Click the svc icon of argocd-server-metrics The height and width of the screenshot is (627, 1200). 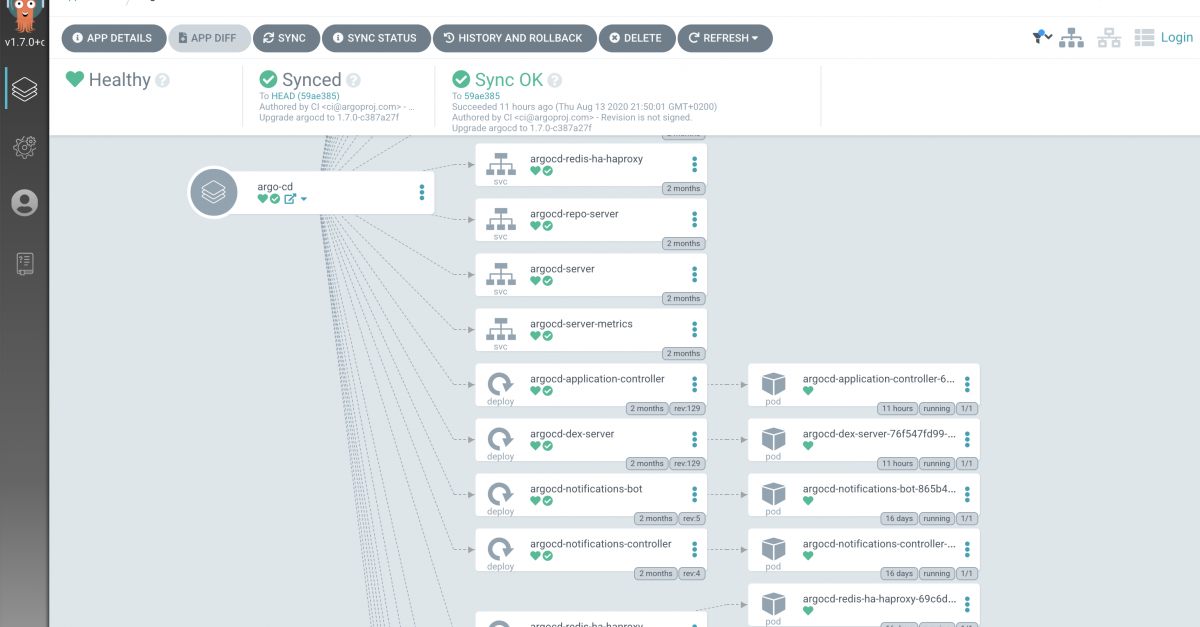(x=500, y=328)
